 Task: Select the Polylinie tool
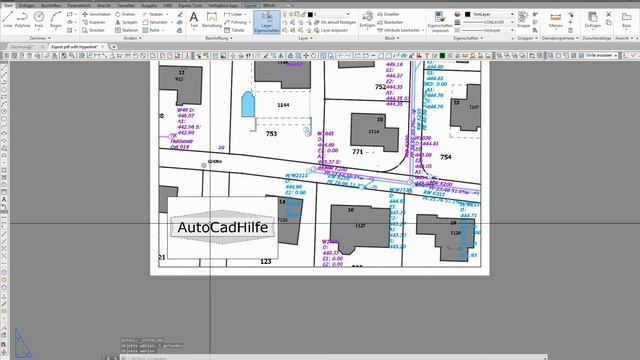coord(22,19)
